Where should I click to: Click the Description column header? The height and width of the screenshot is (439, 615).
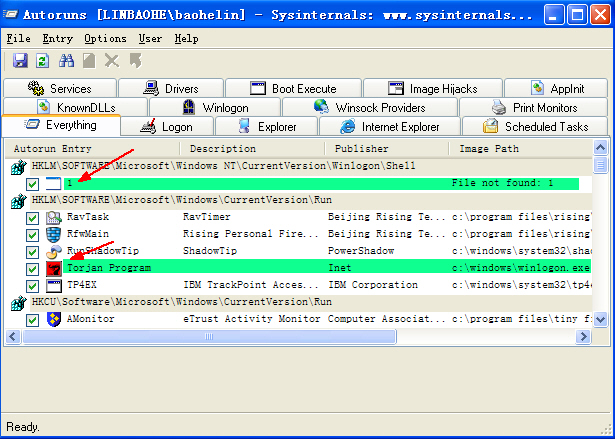coord(252,149)
